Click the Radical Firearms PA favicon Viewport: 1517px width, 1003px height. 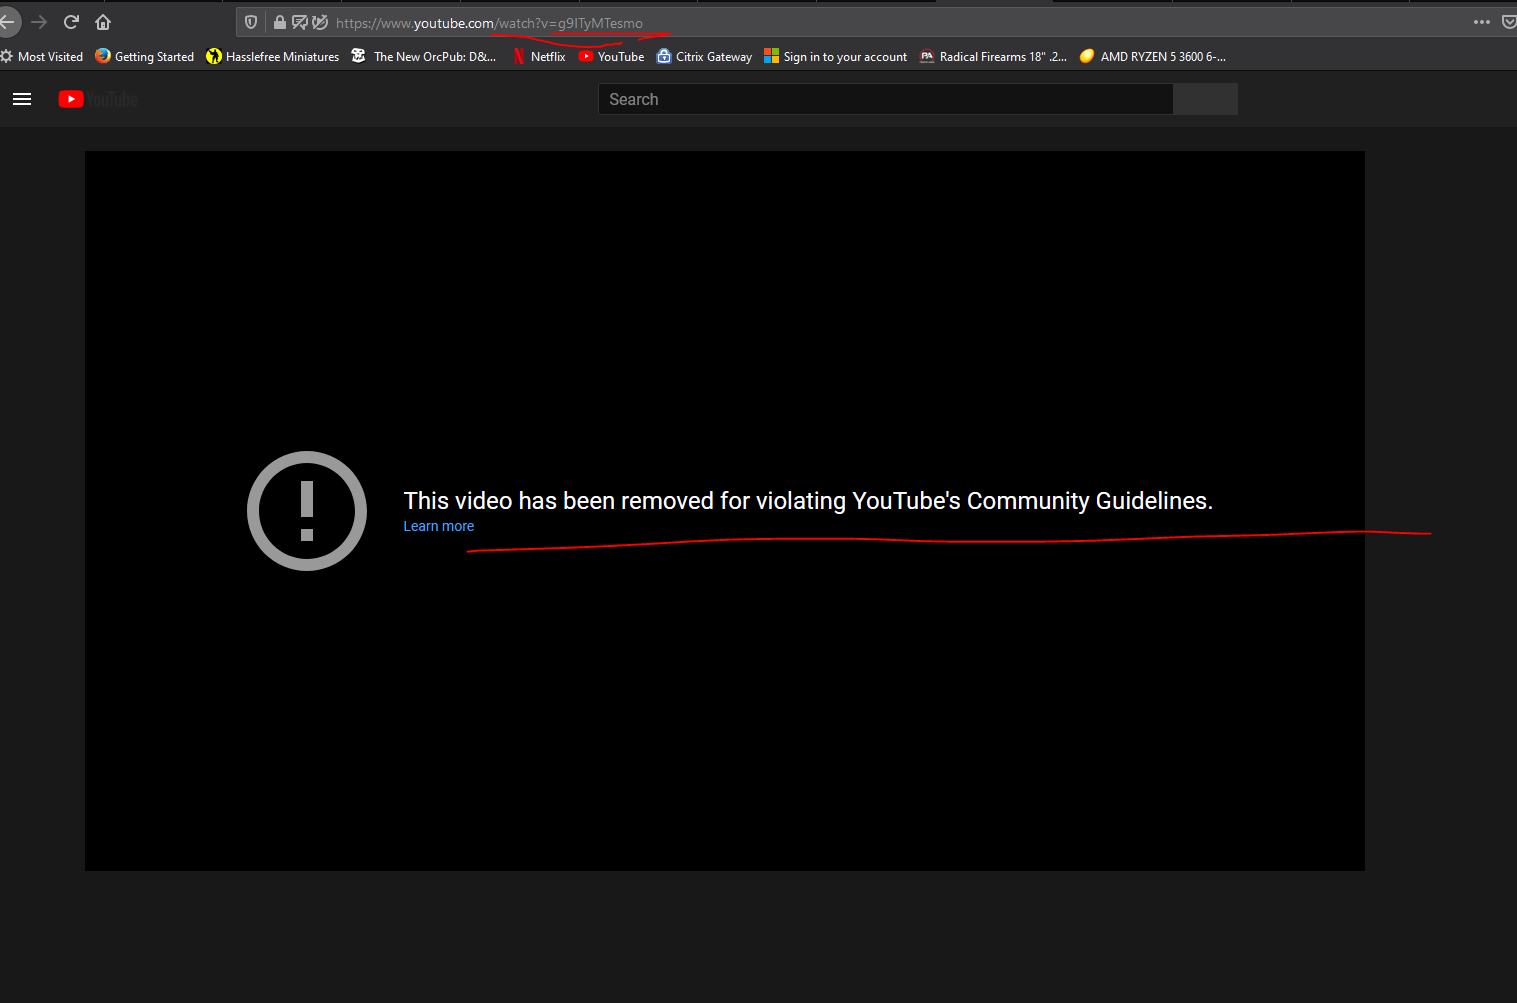927,57
